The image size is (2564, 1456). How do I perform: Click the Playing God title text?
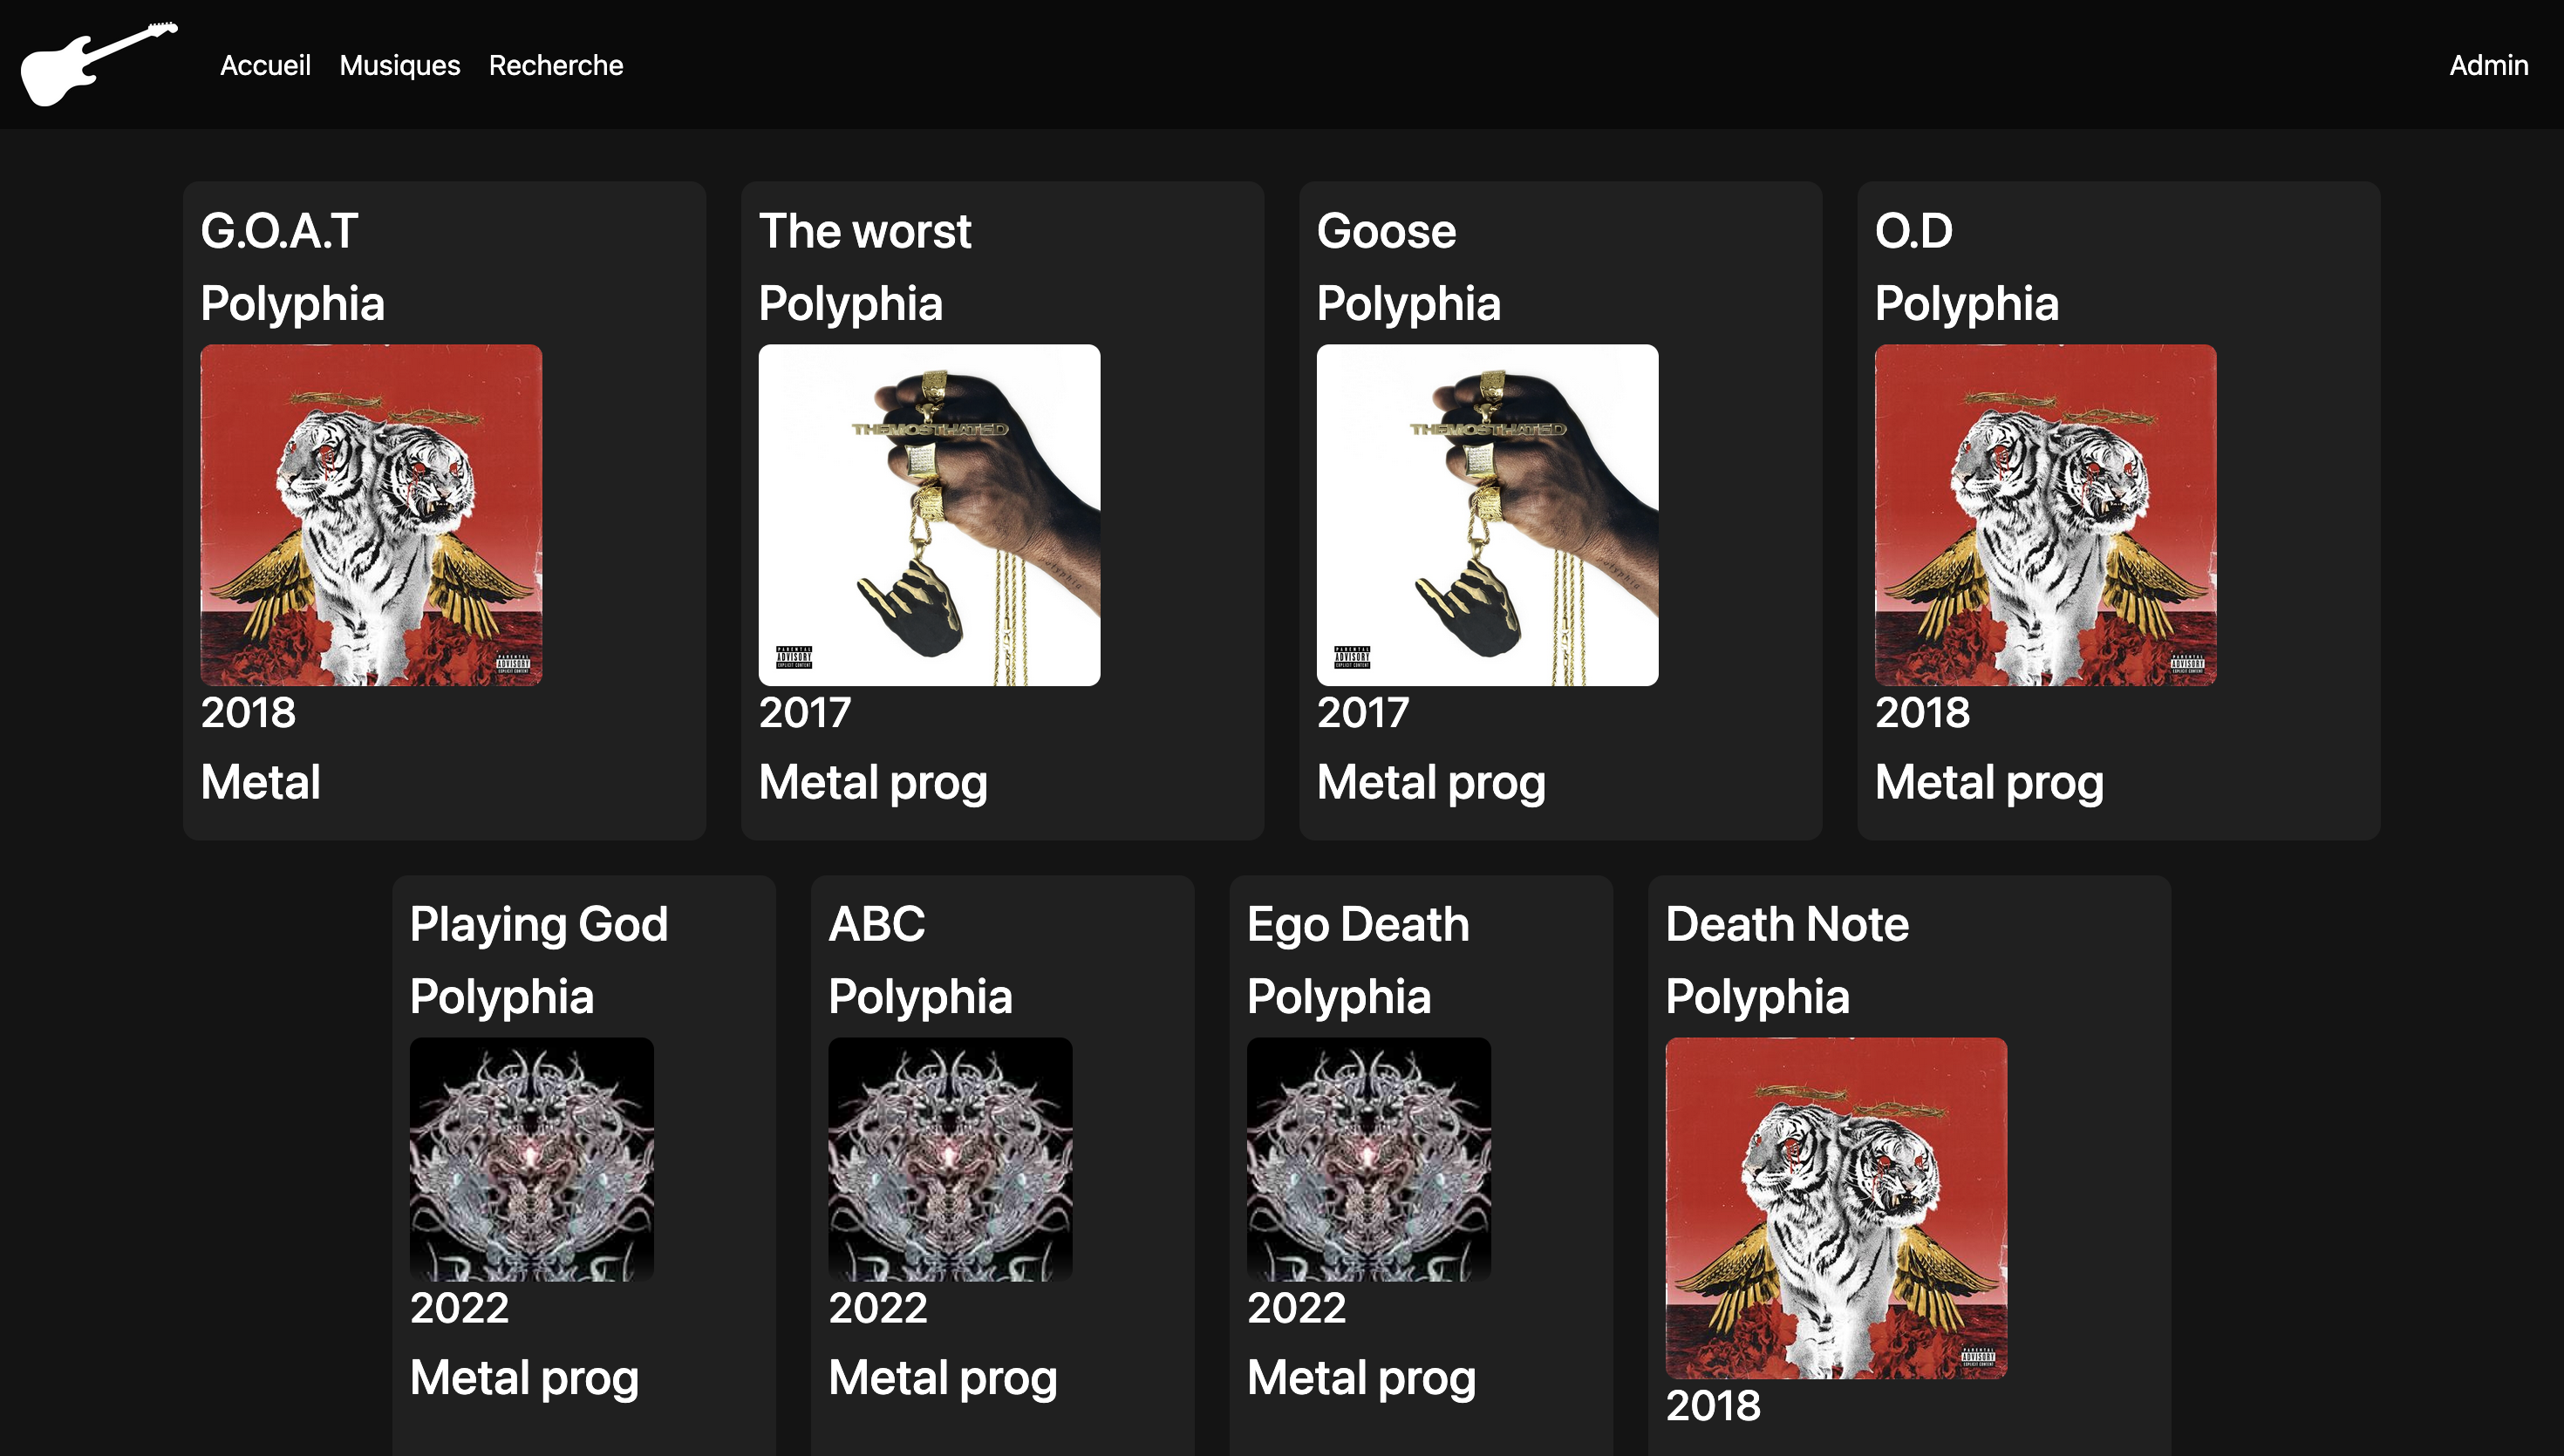(x=539, y=924)
